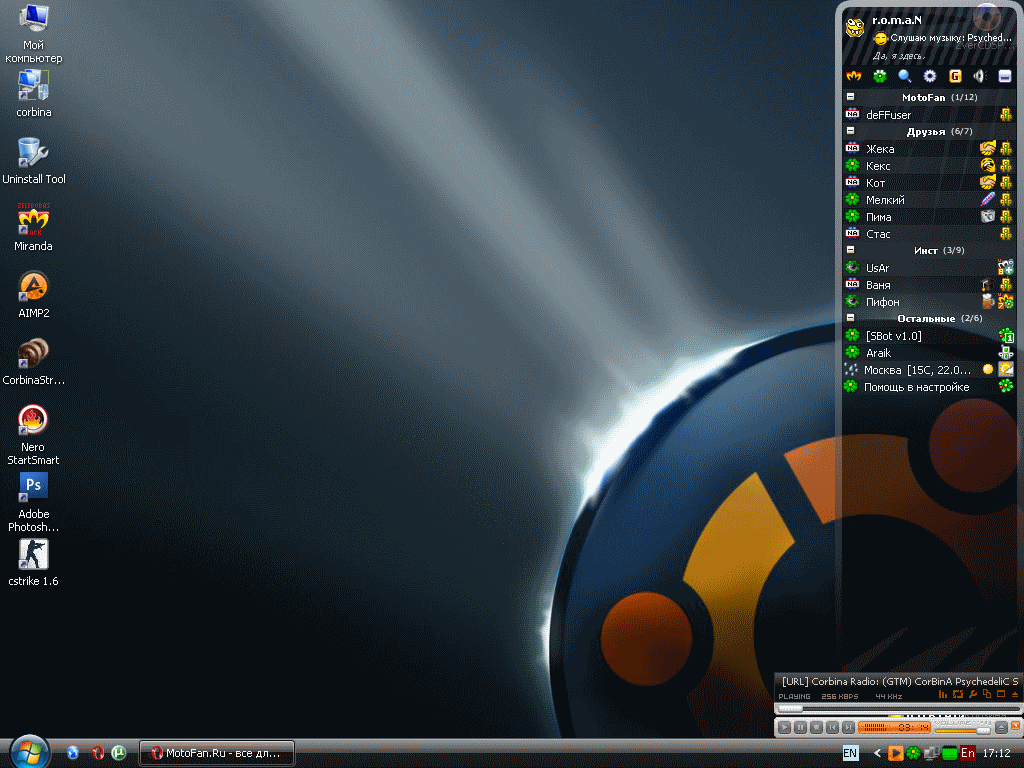Expand hidden tray icons with the arrow
Image resolution: width=1024 pixels, height=768 pixels.
877,753
